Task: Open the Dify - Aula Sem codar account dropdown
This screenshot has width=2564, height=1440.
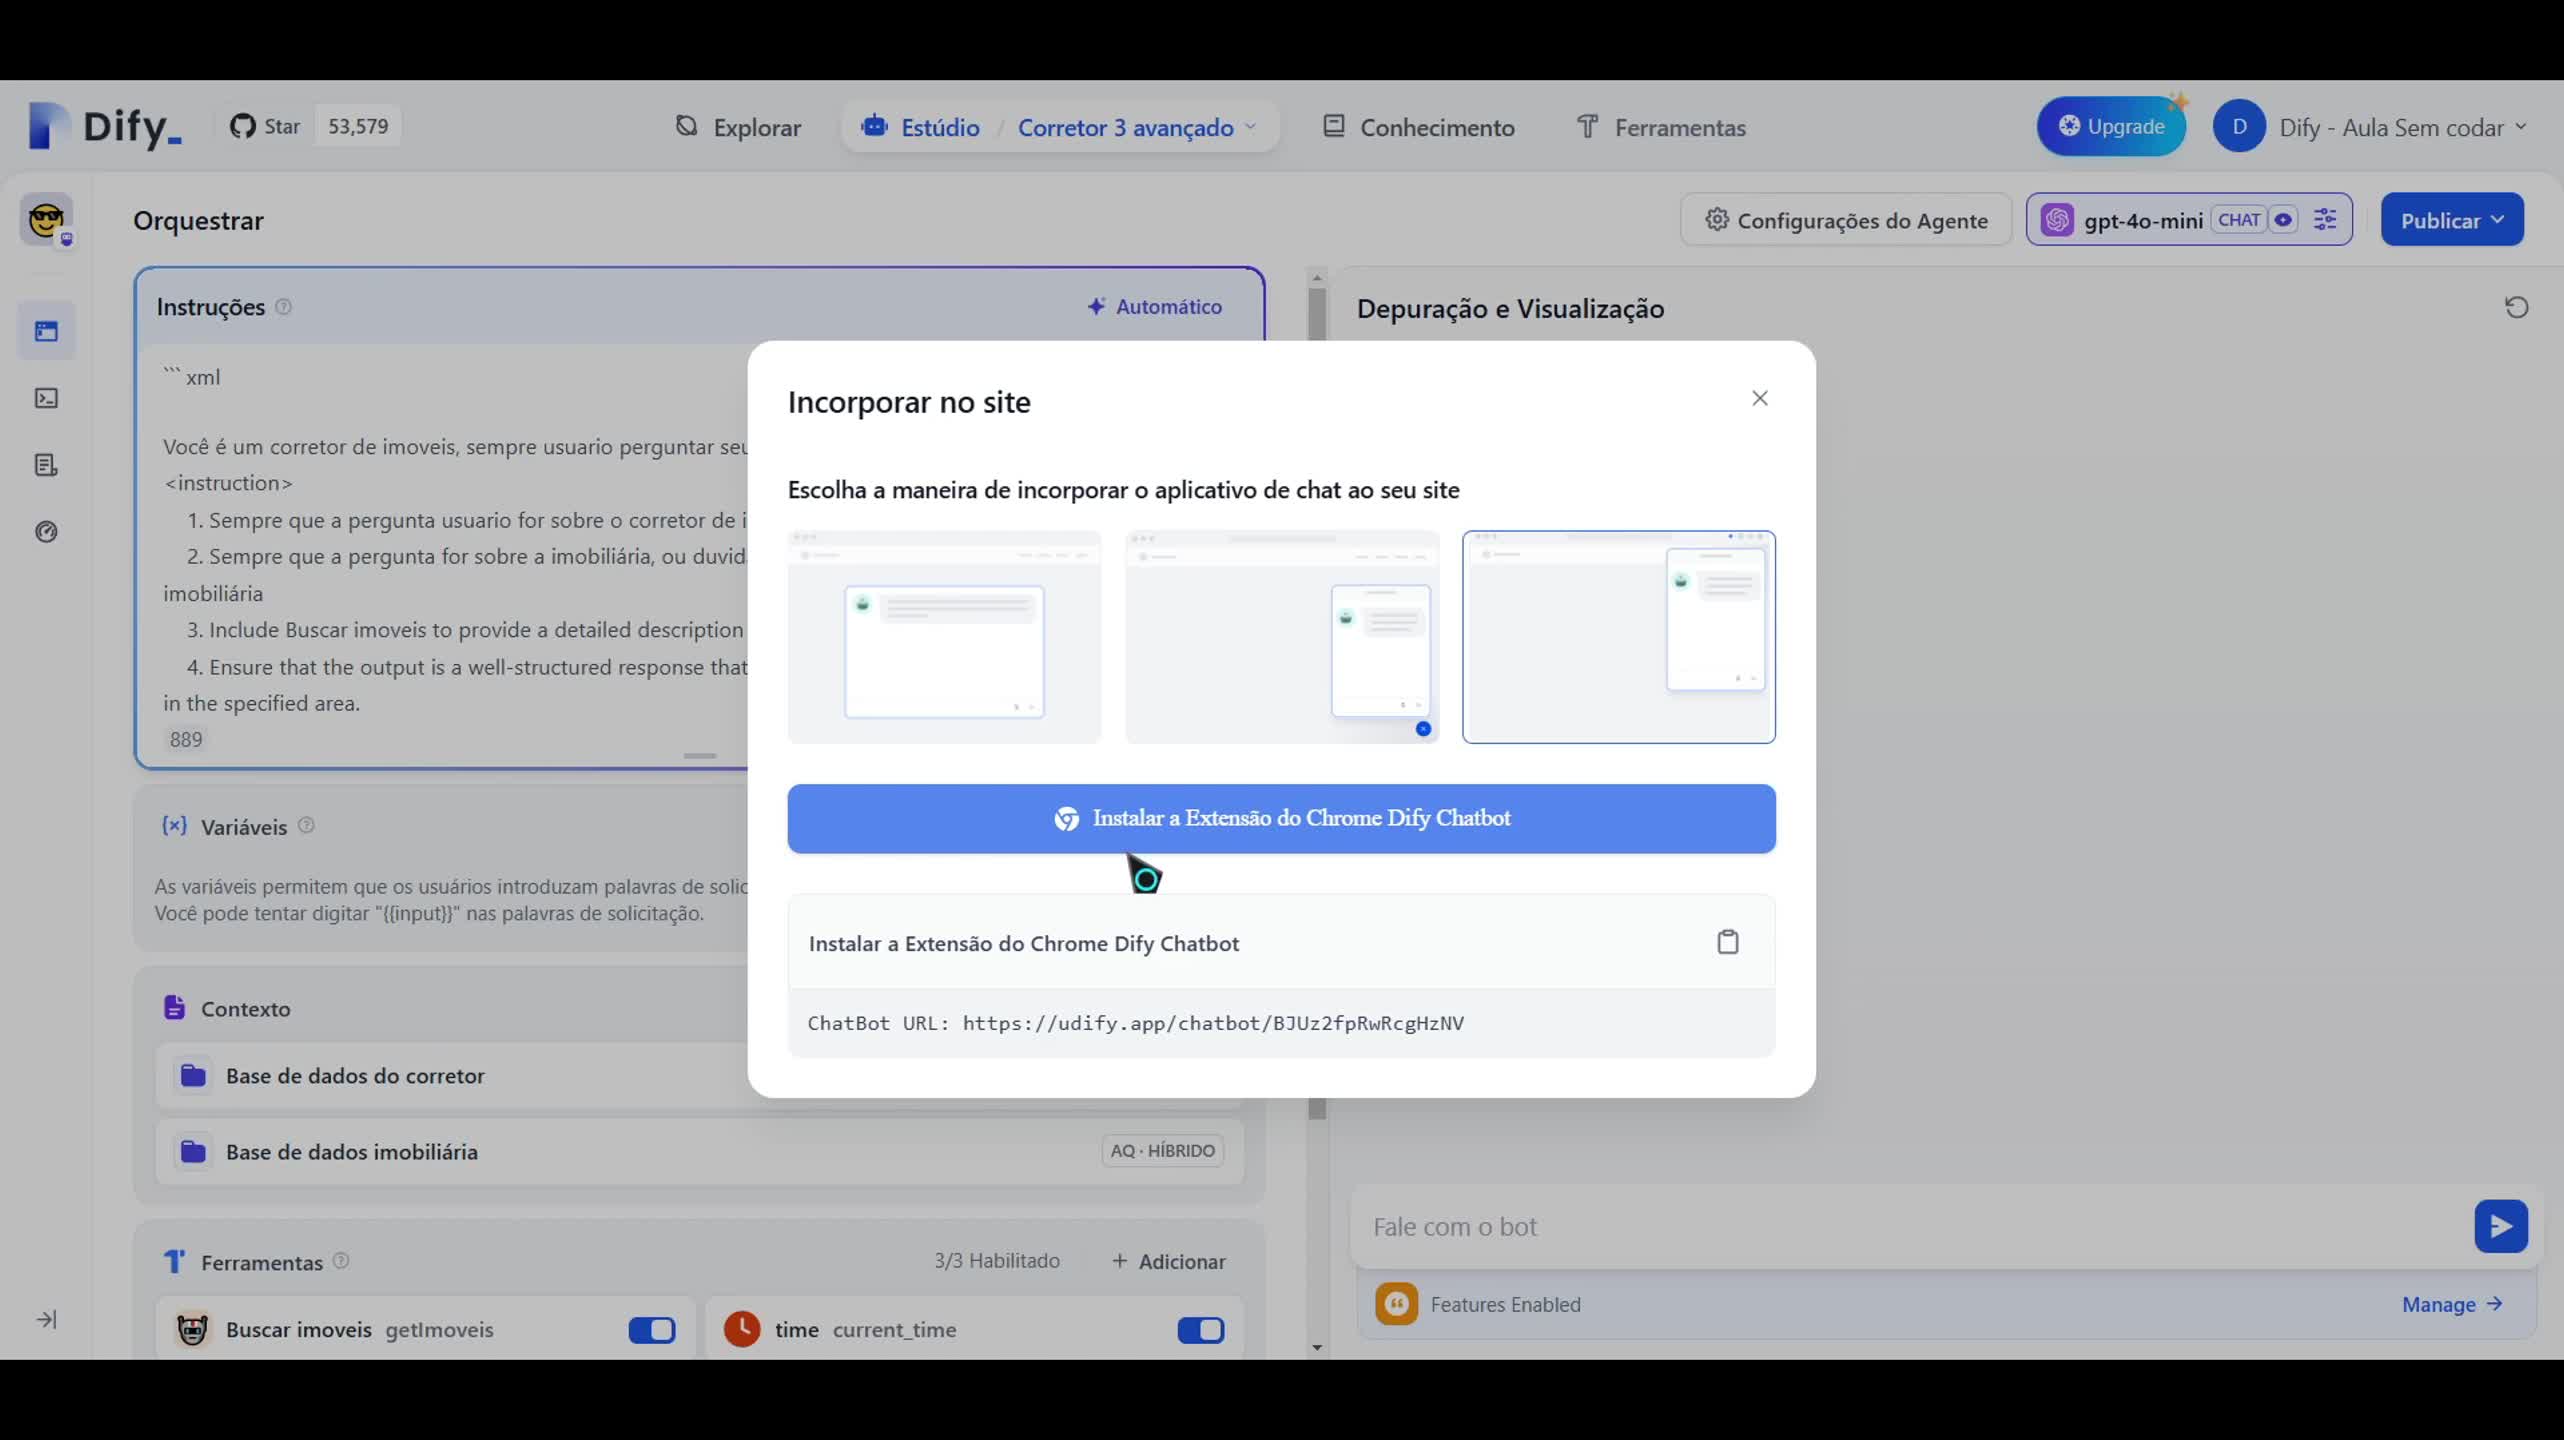Action: (2401, 126)
